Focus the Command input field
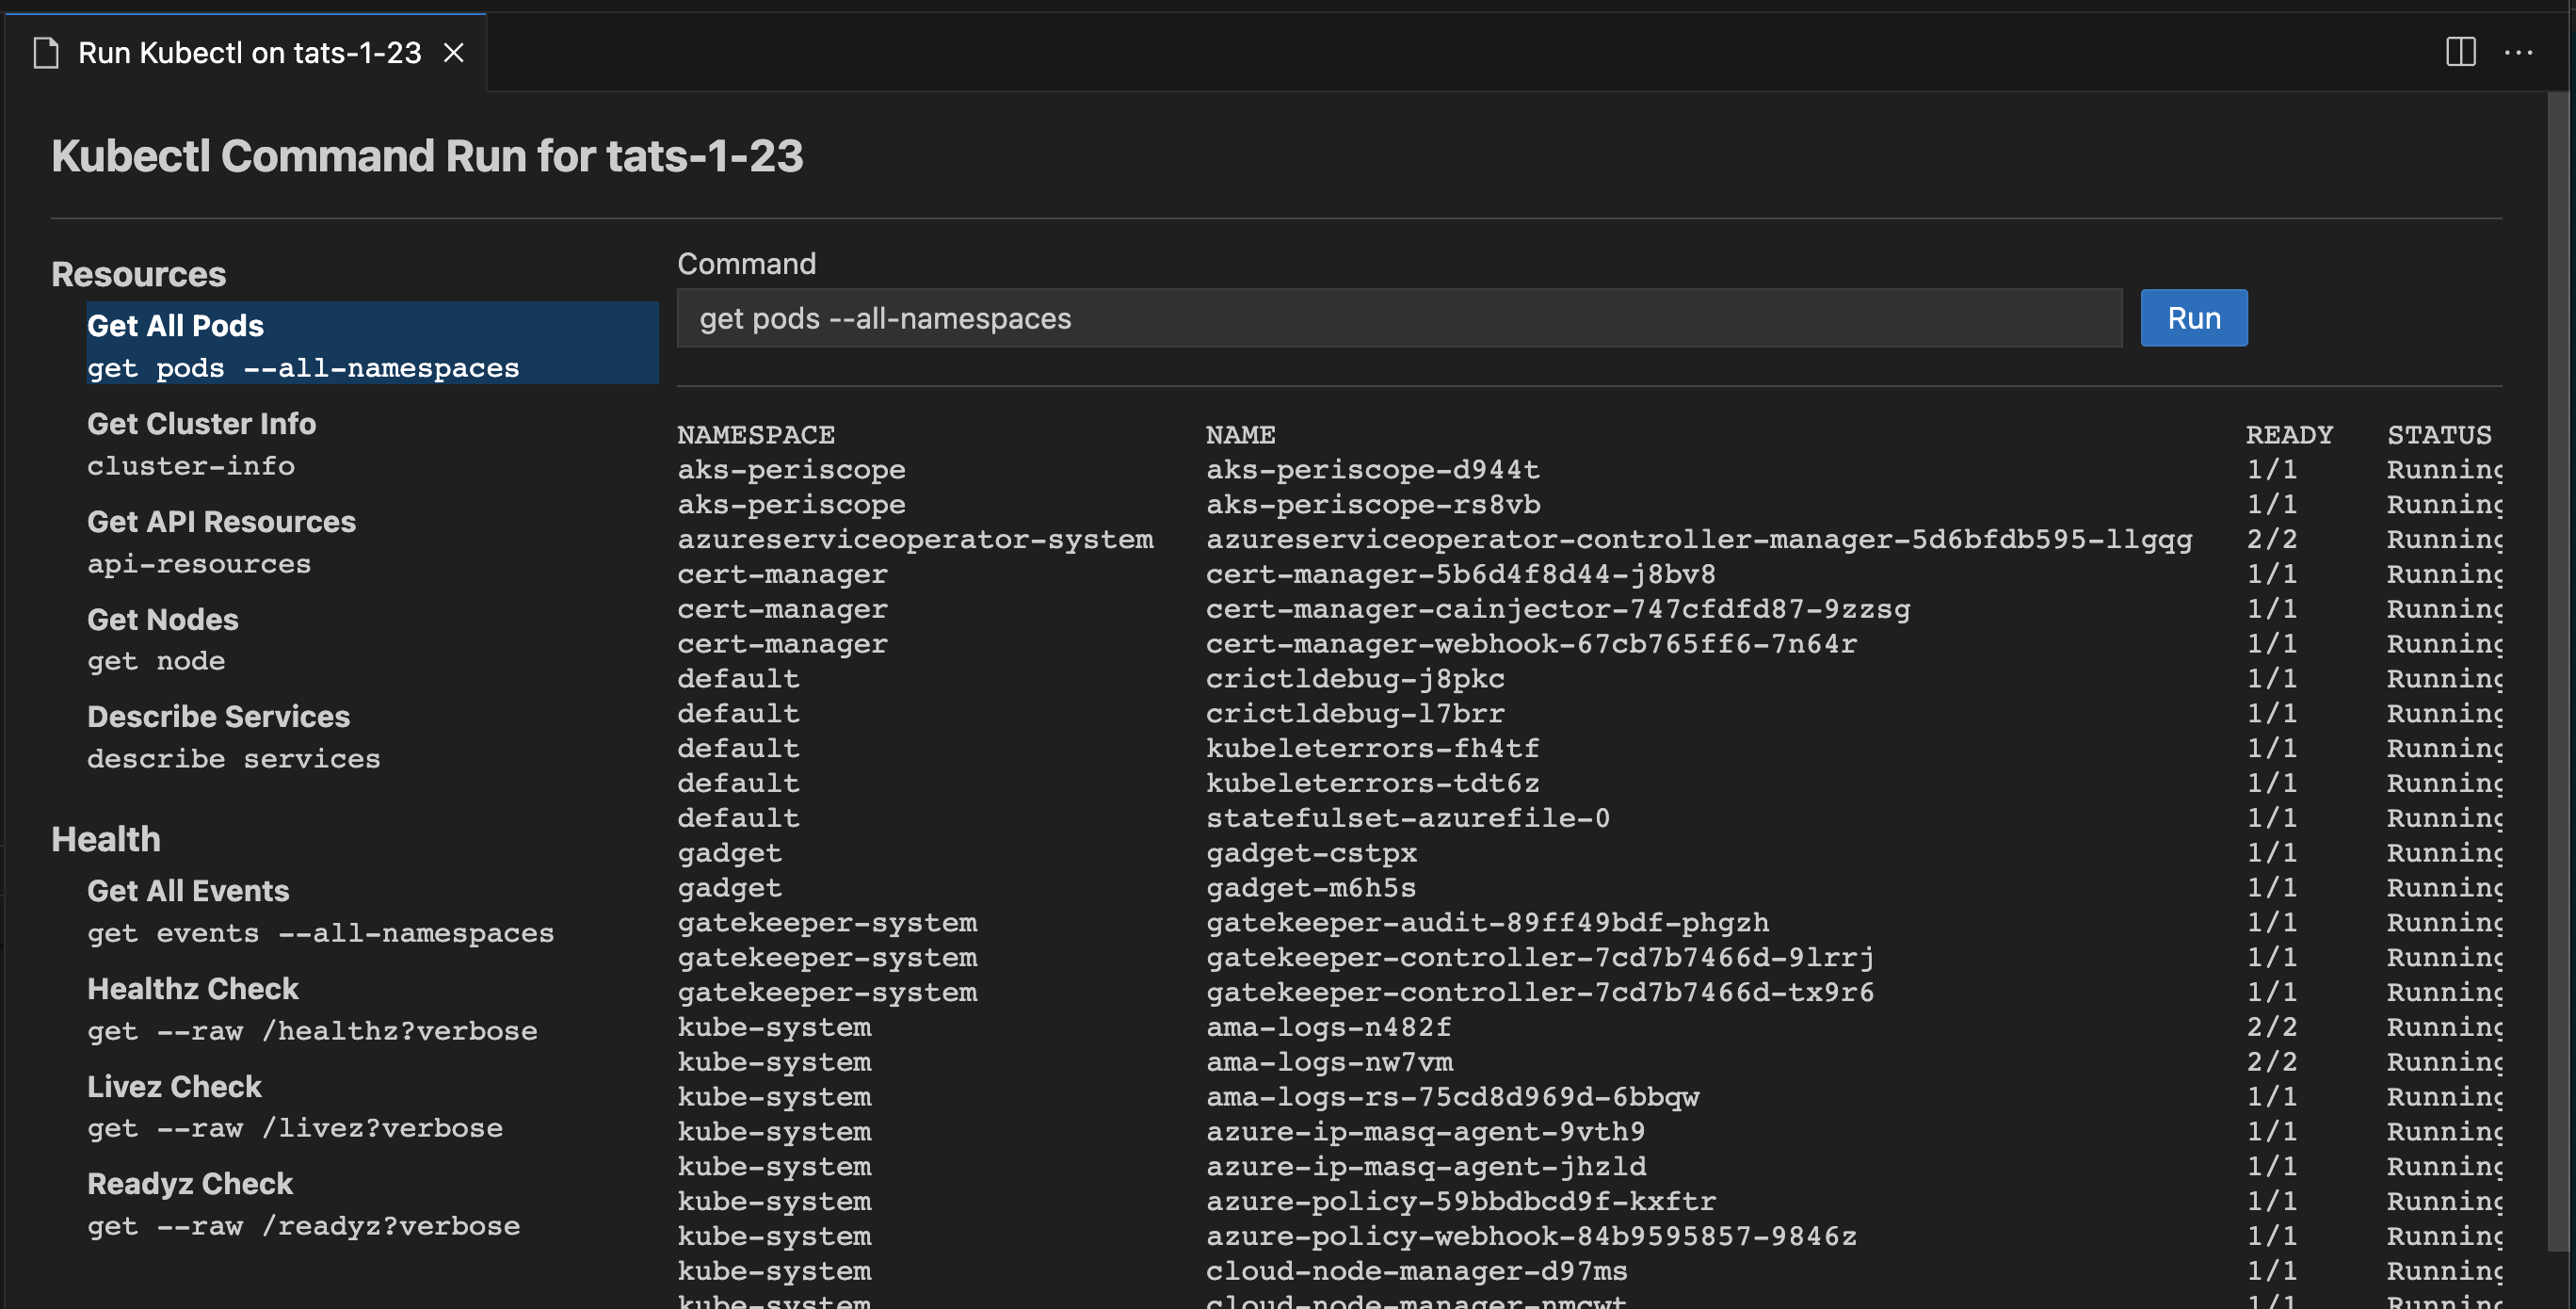The width and height of the screenshot is (2576, 1309). coord(1399,318)
